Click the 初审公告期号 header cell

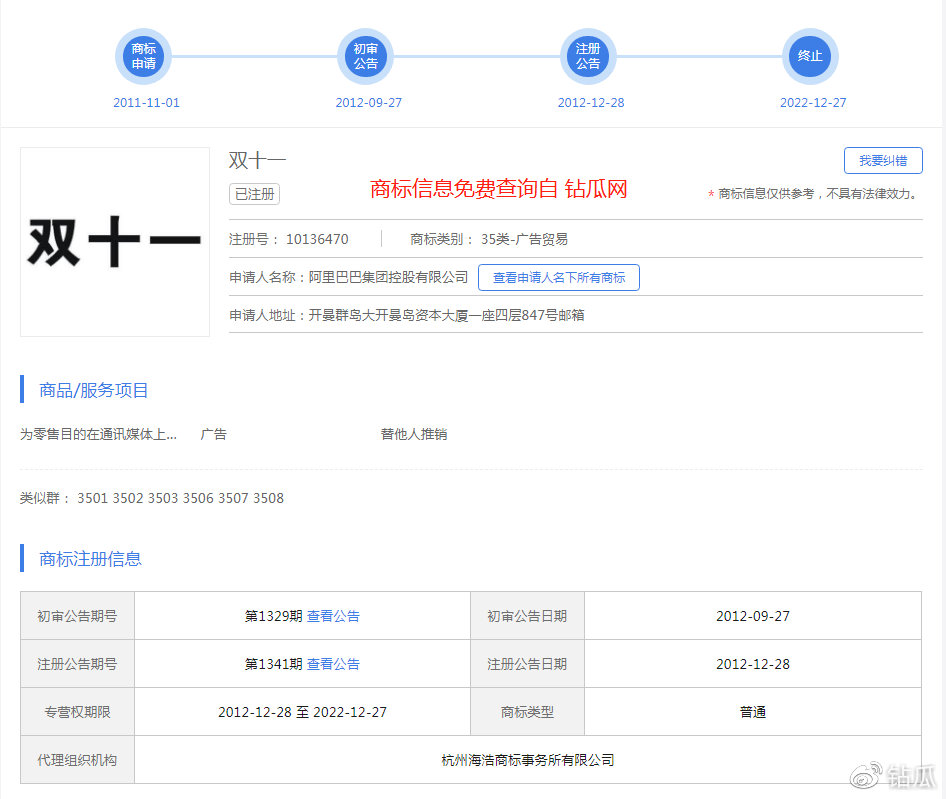pos(77,616)
